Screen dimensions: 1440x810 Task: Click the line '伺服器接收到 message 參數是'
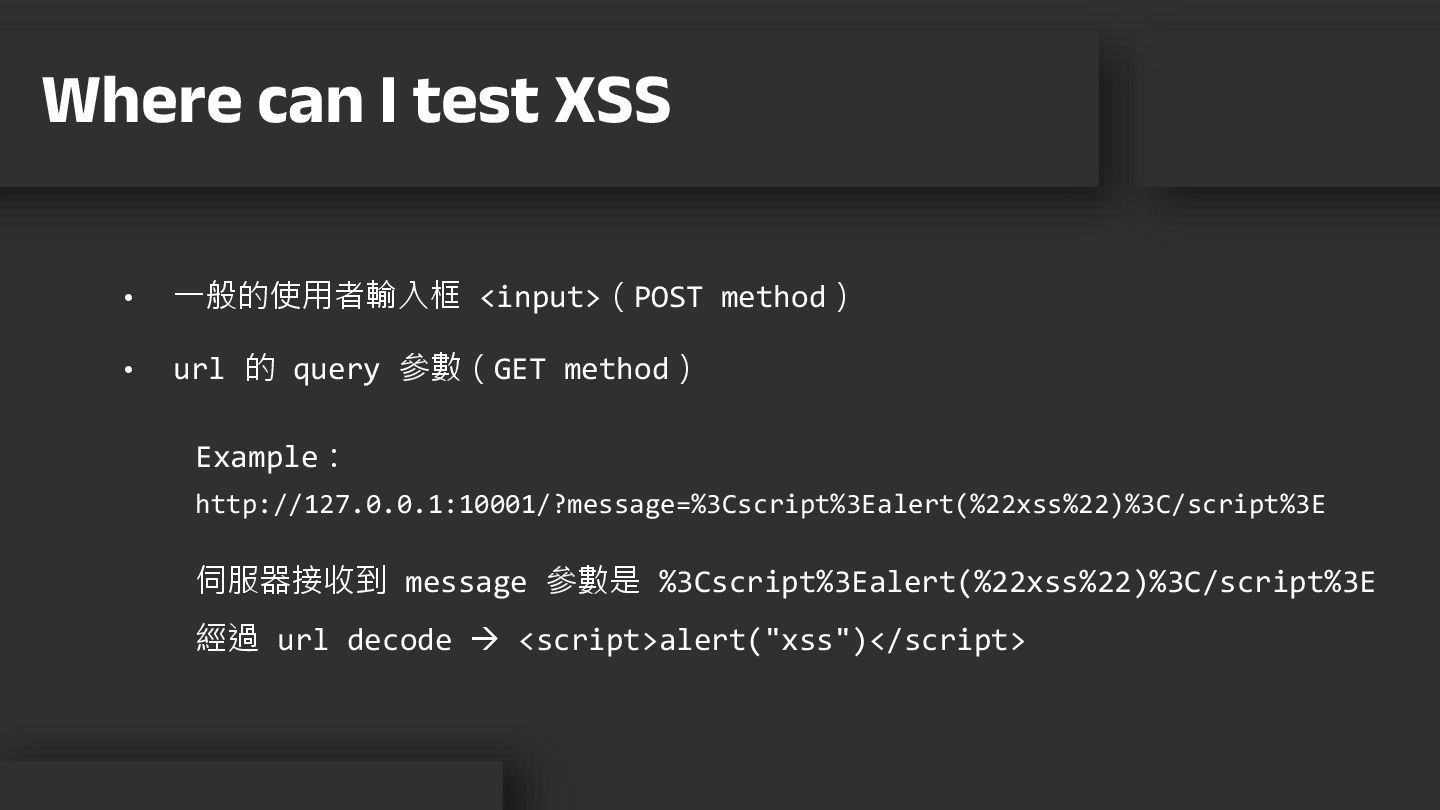pyautogui.click(x=418, y=581)
